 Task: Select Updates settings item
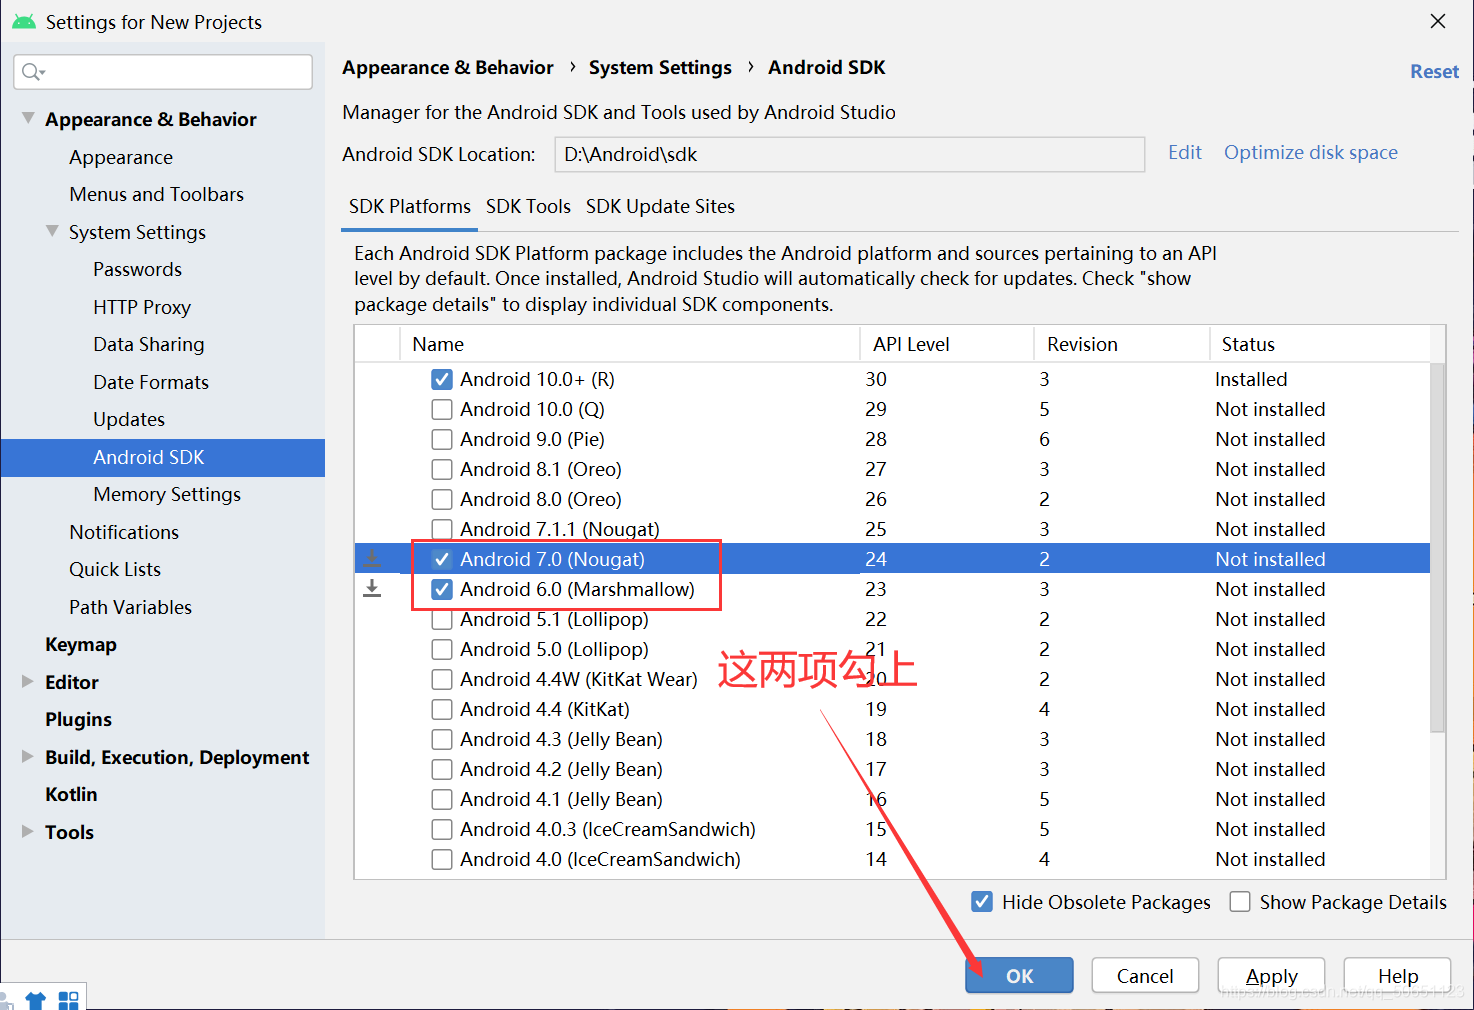tap(129, 419)
